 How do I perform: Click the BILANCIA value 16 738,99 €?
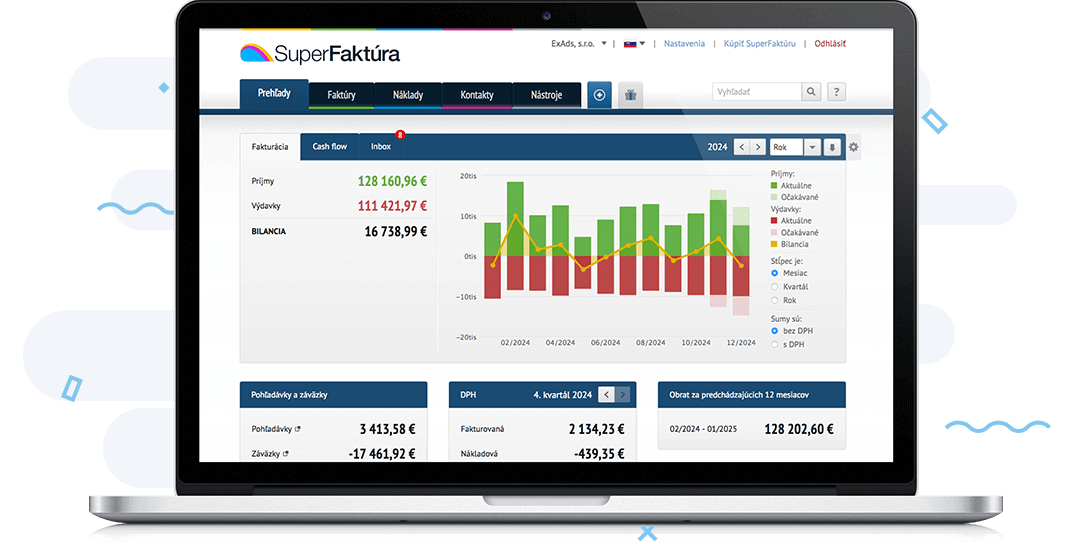click(x=396, y=231)
